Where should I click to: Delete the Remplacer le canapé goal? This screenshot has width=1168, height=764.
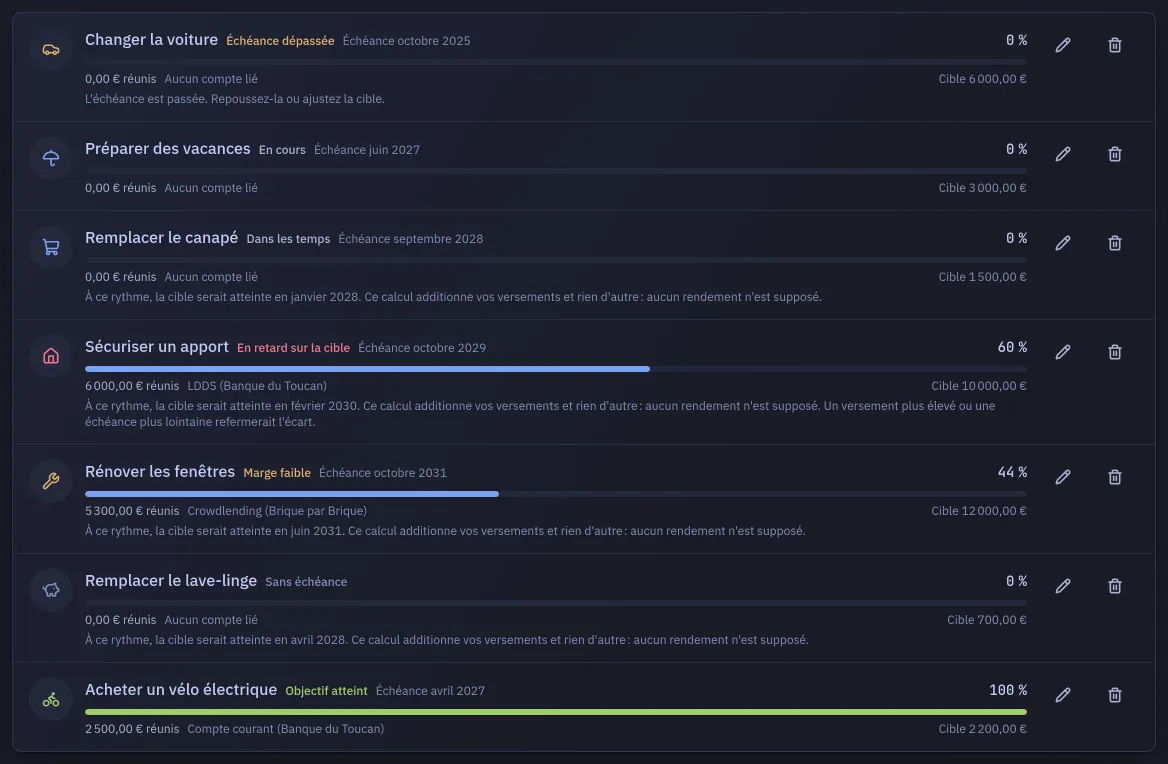1114,243
